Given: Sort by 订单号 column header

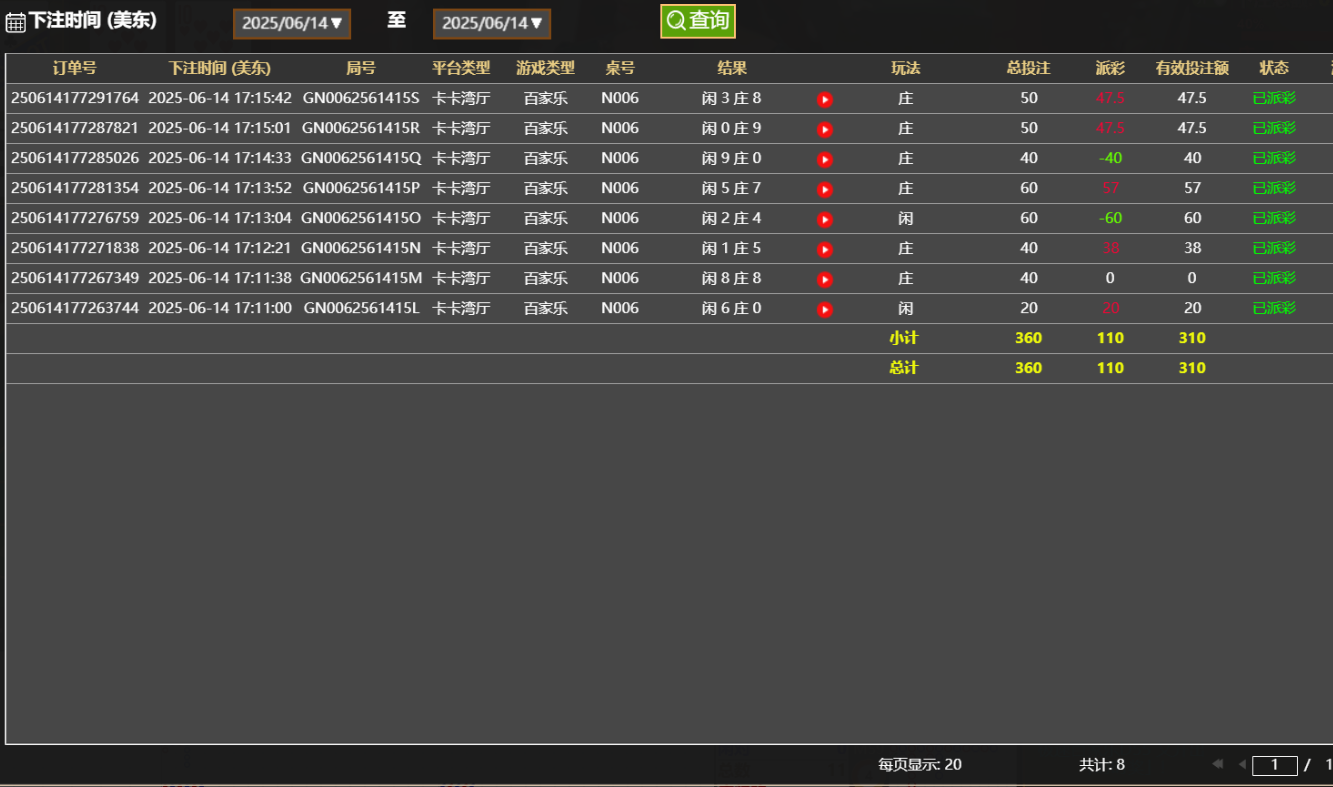Looking at the screenshot, I should pyautogui.click(x=74, y=68).
